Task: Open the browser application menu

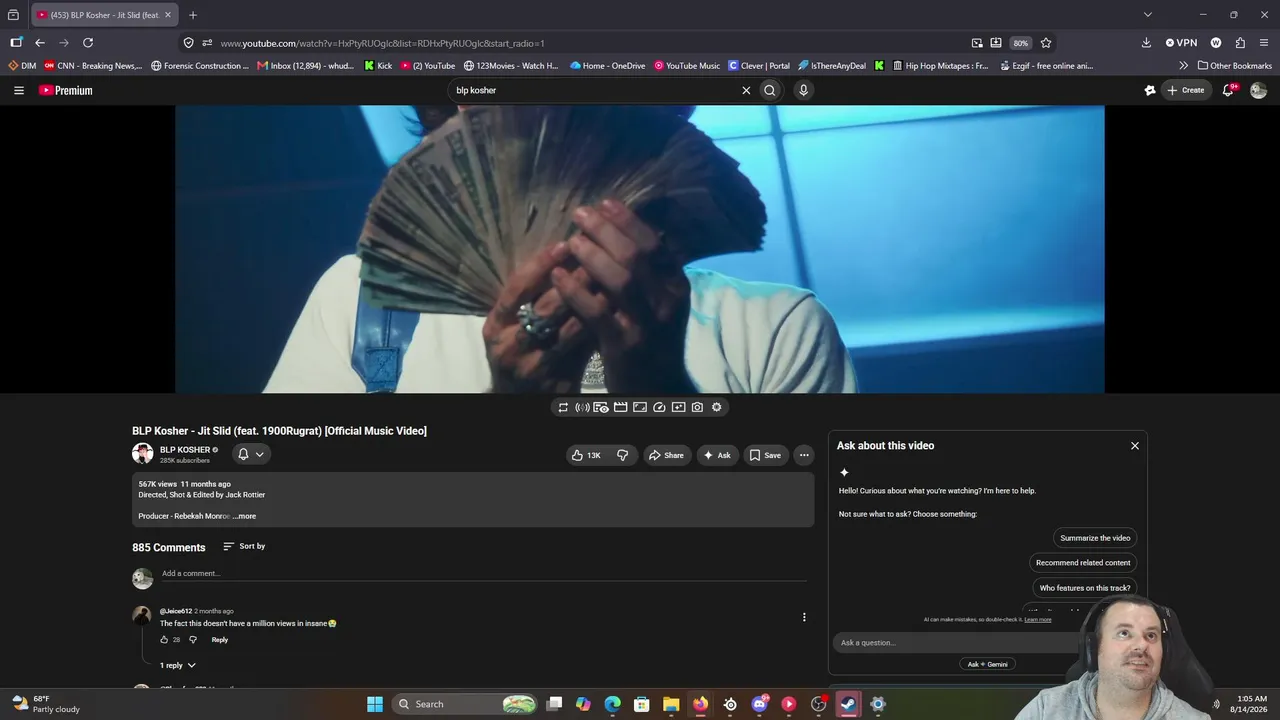Action: click(x=1264, y=43)
